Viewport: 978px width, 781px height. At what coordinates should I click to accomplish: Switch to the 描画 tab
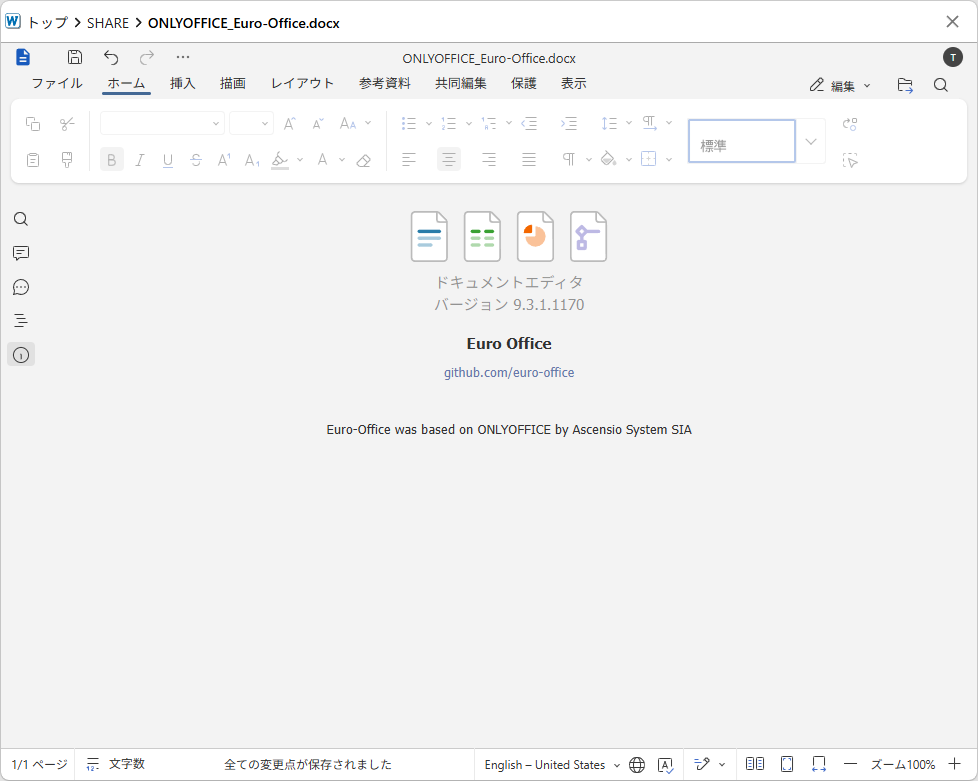[233, 84]
